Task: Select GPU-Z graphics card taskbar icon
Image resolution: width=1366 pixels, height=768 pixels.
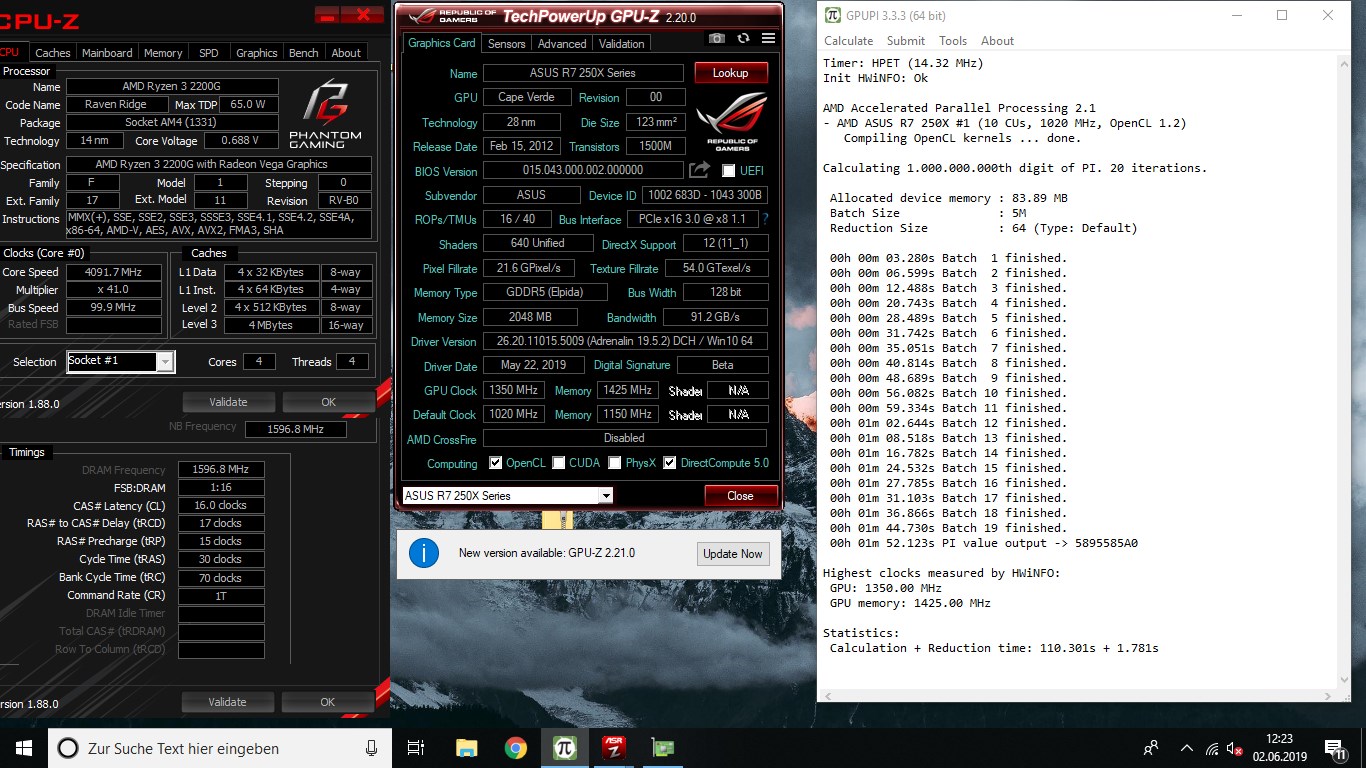Action: point(662,747)
